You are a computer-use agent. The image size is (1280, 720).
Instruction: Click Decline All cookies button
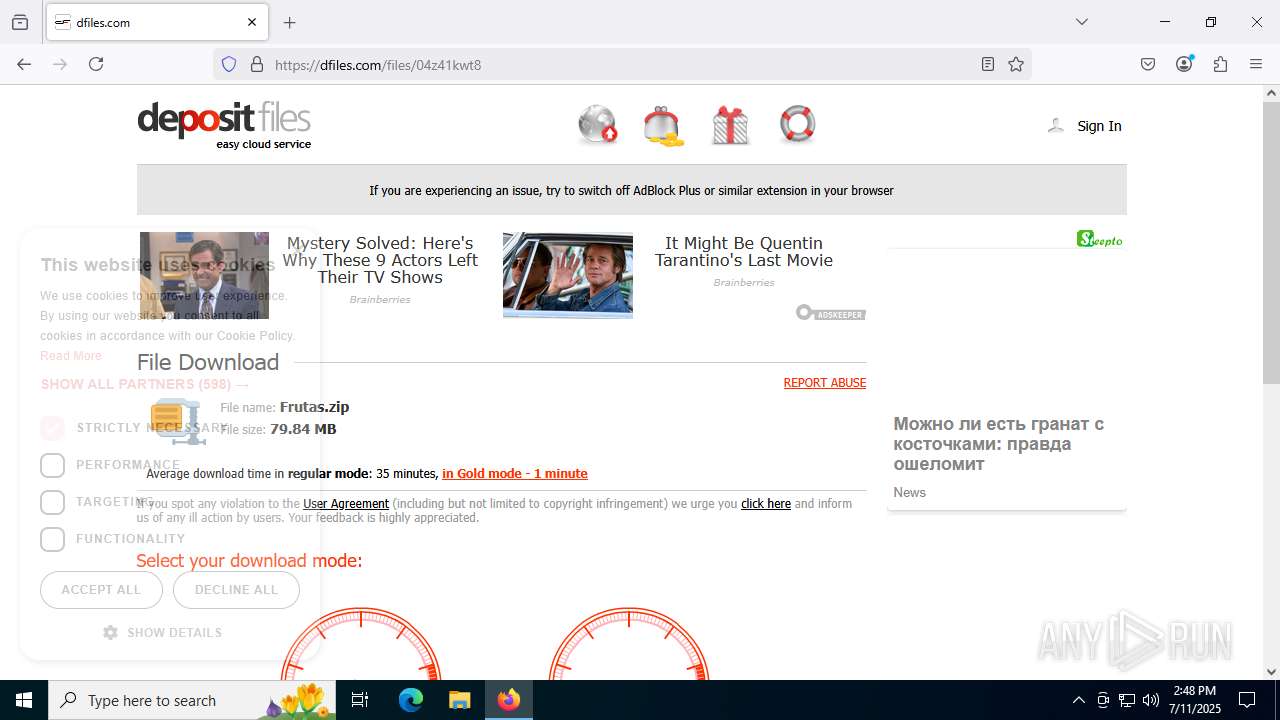click(236, 589)
